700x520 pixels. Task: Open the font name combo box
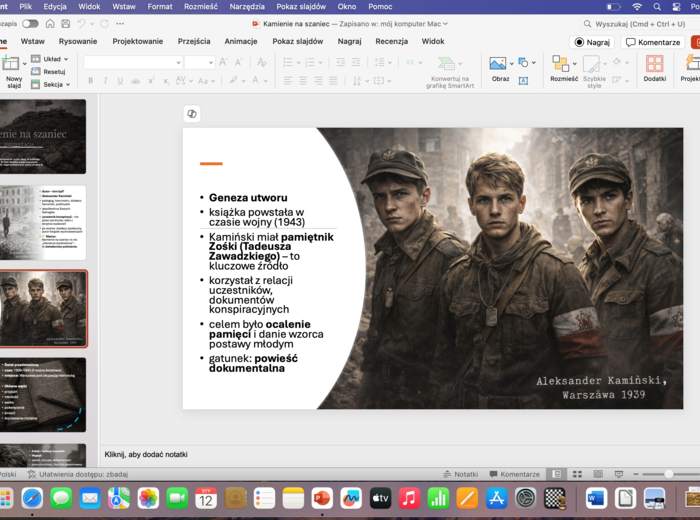pyautogui.click(x=132, y=62)
